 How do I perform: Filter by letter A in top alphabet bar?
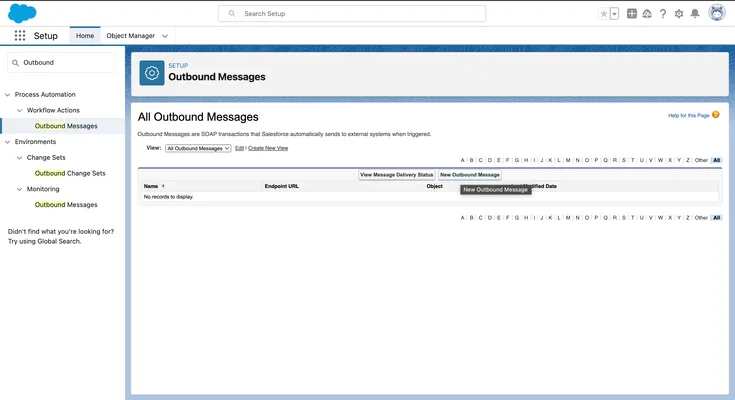click(x=462, y=160)
